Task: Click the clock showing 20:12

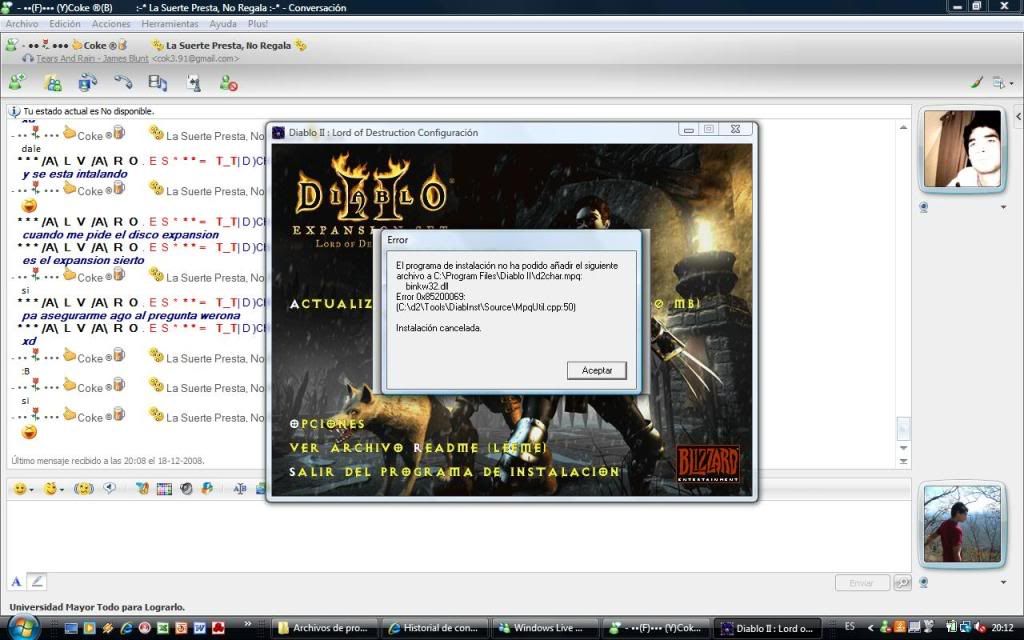Action: (1002, 628)
